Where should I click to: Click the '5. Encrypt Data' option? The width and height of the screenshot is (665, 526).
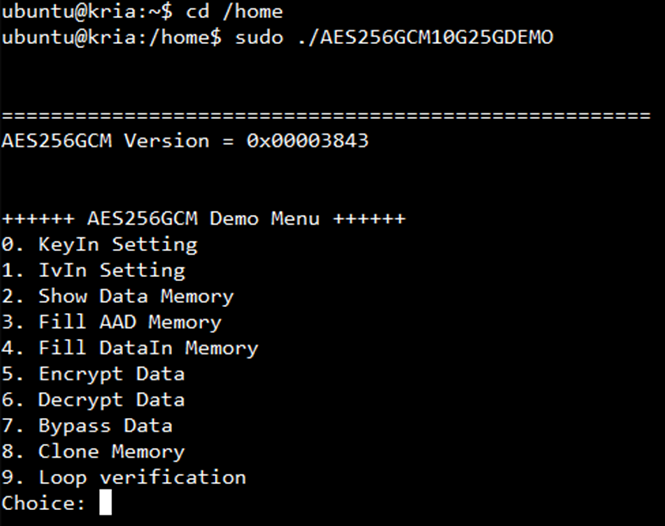point(93,374)
